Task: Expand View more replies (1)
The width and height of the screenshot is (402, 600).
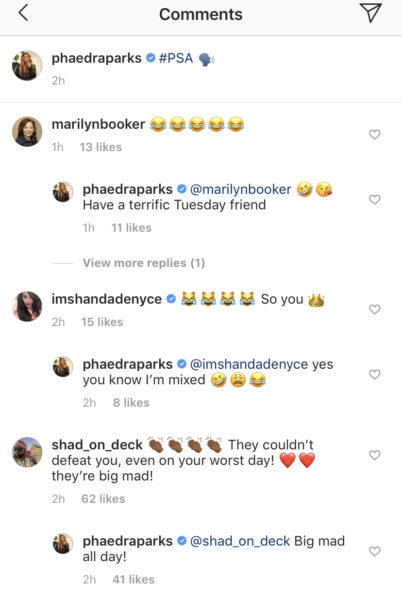Action: coord(144,263)
